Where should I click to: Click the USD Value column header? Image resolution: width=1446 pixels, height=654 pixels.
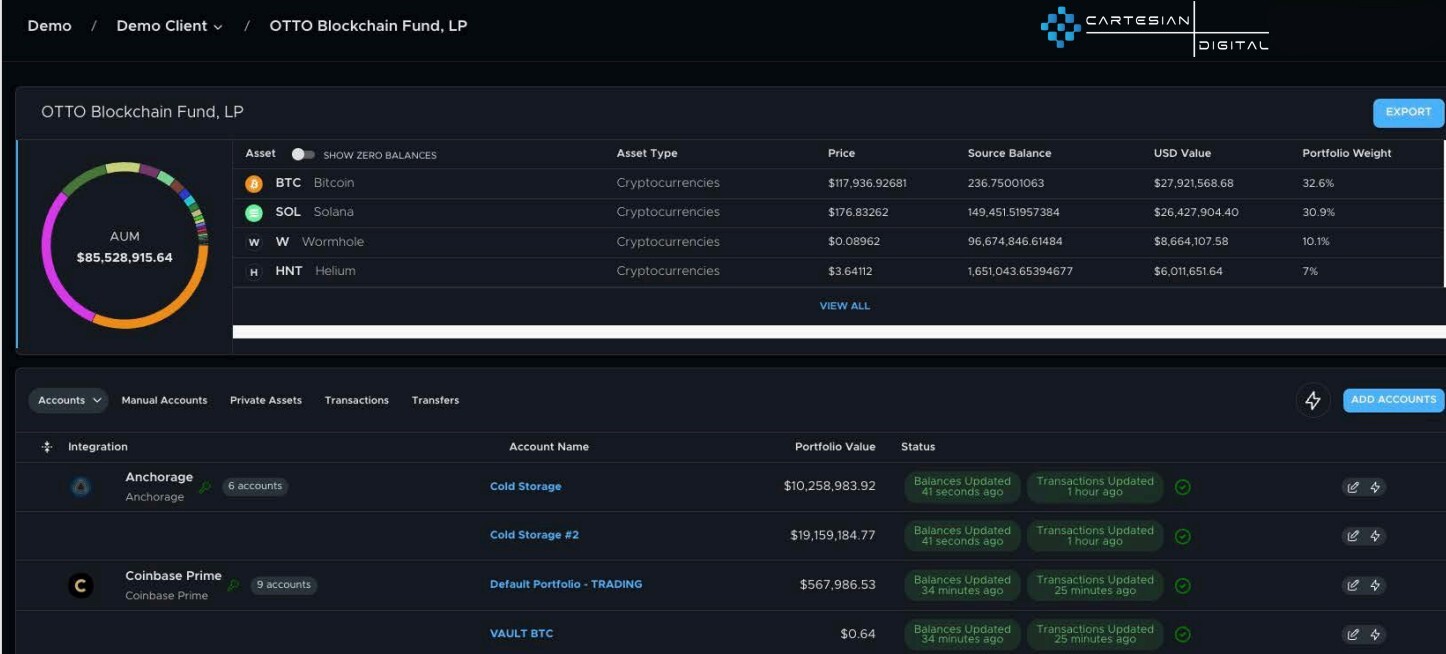1182,154
